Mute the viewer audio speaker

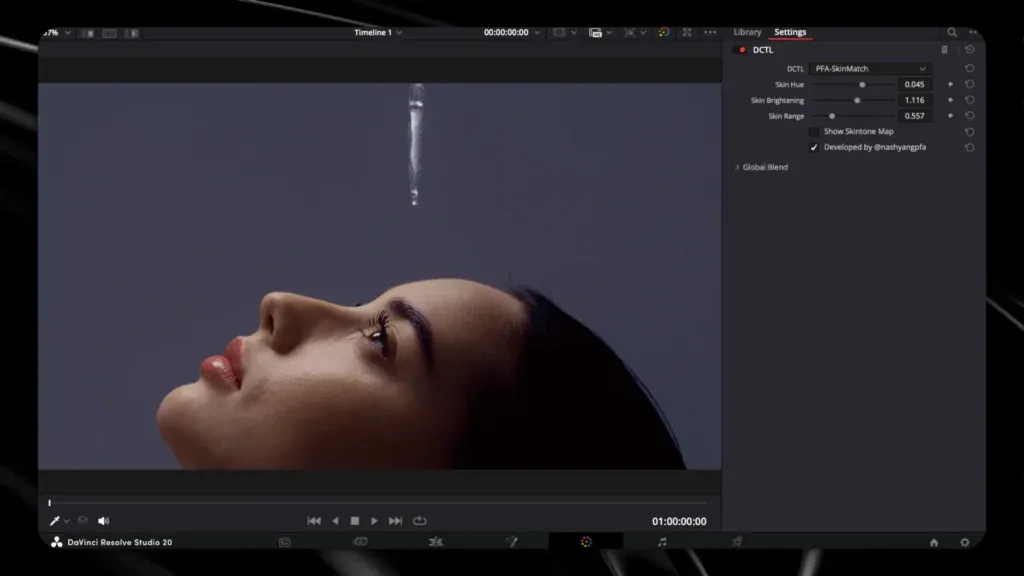tap(103, 521)
